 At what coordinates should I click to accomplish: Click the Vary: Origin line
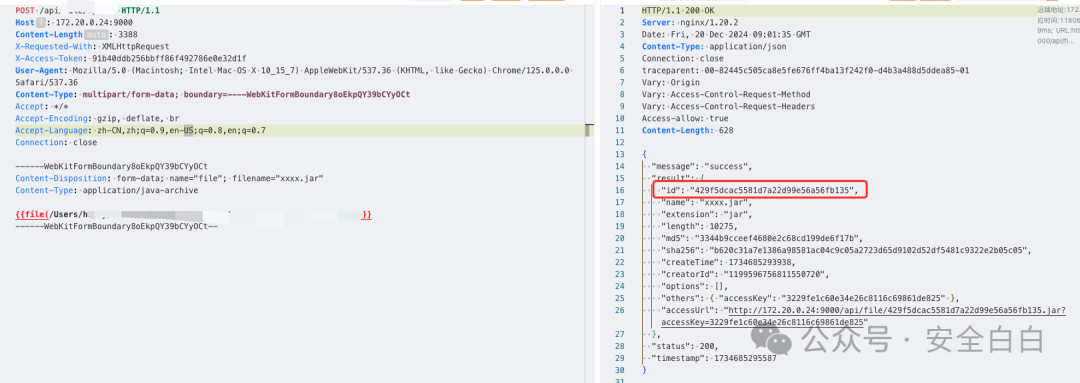(670, 82)
